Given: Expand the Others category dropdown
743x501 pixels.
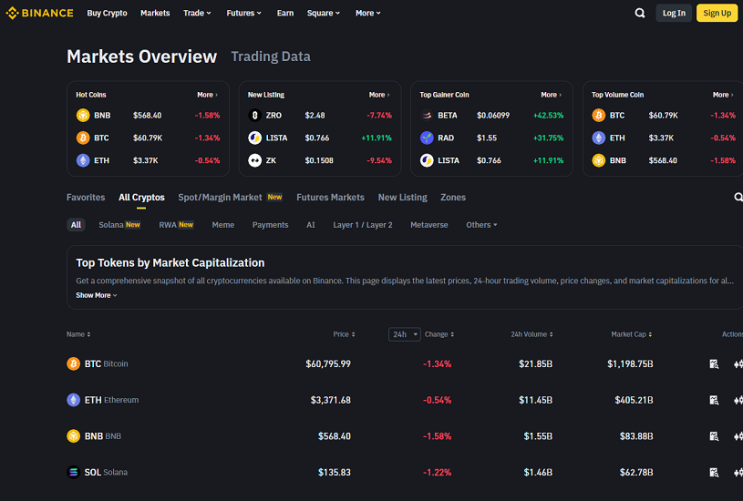Looking at the screenshot, I should click(481, 225).
